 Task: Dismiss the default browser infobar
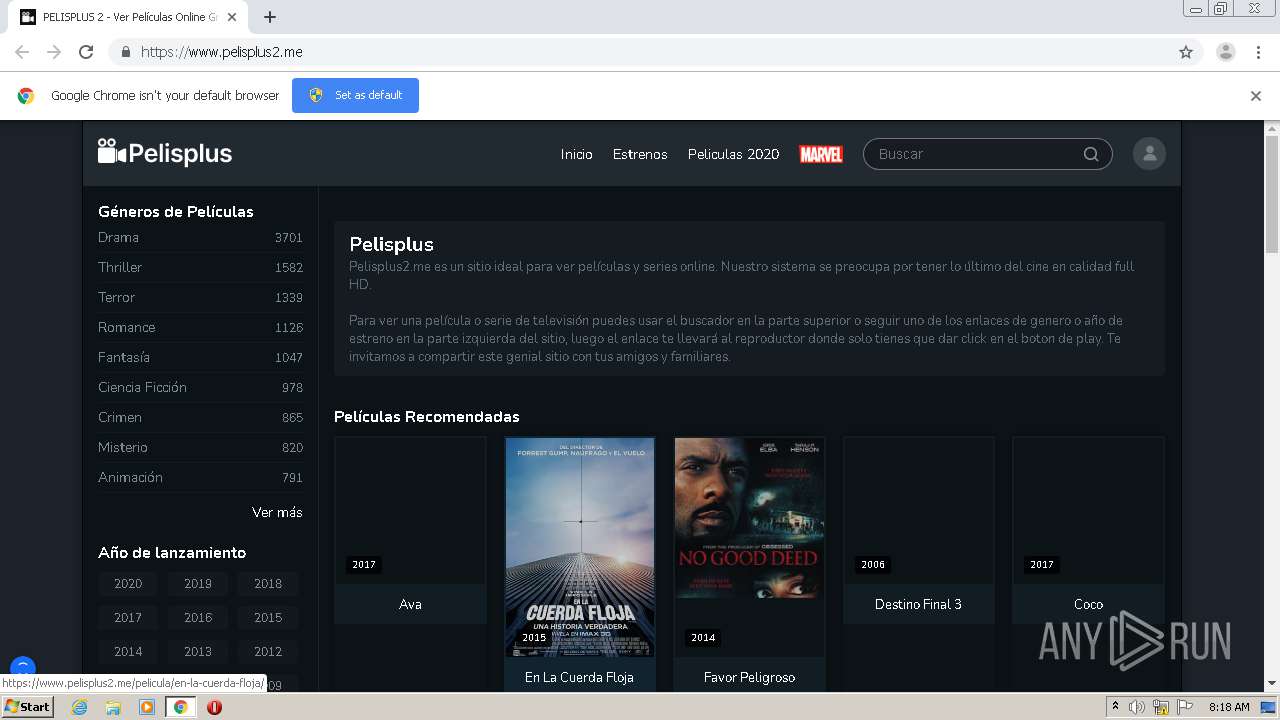point(1256,96)
